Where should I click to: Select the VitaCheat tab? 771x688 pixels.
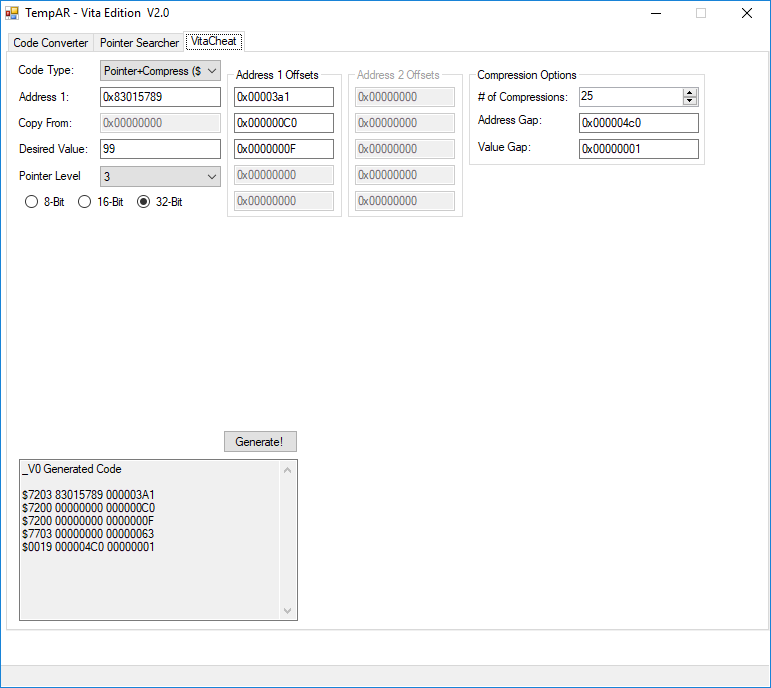pyautogui.click(x=214, y=41)
